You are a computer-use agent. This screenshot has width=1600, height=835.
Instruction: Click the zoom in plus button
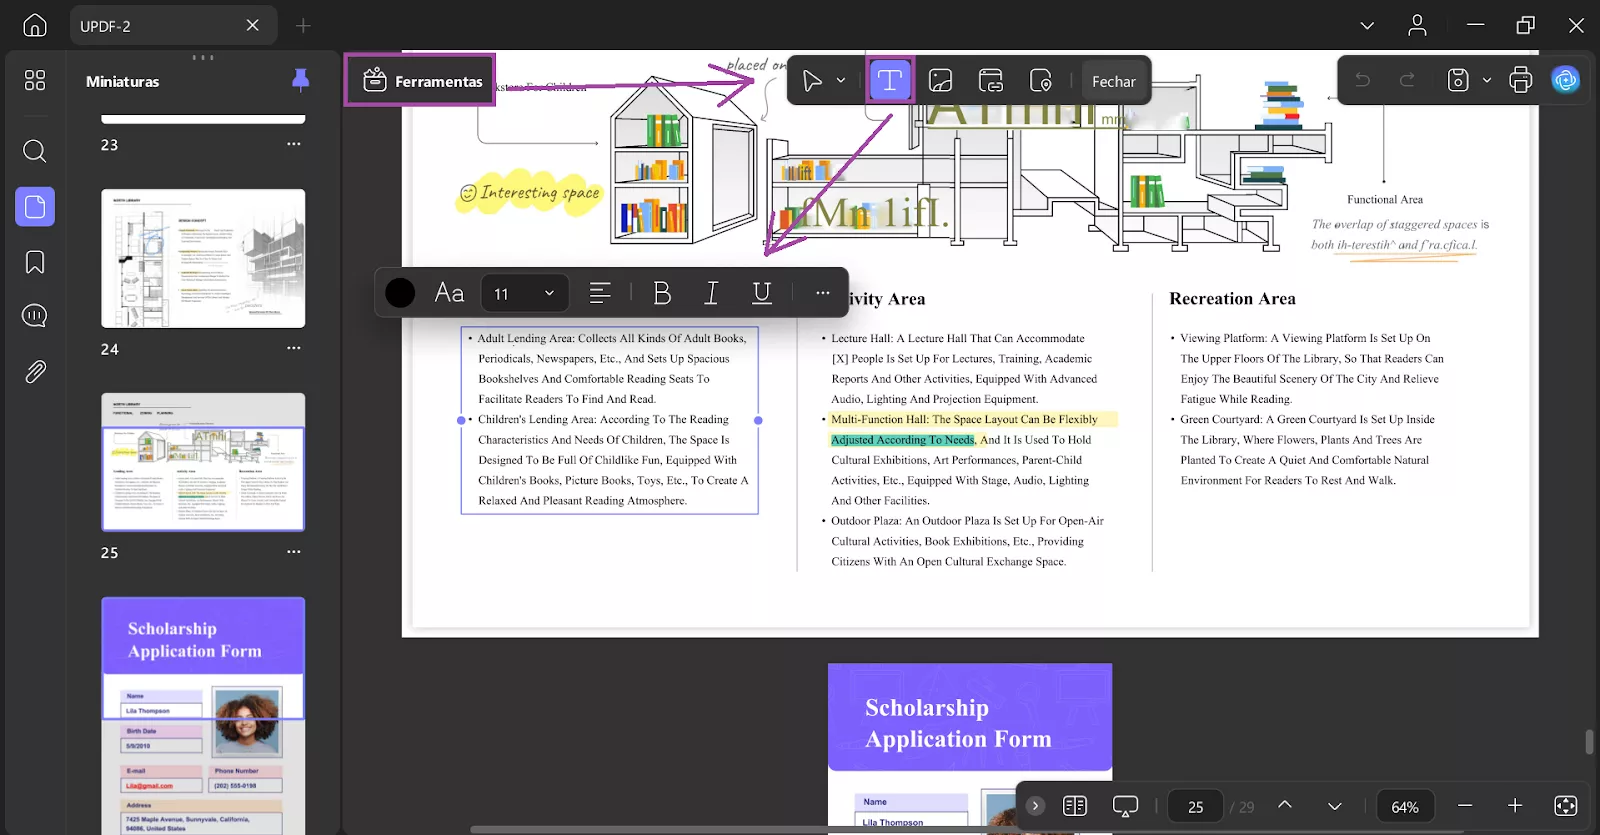click(x=1515, y=806)
